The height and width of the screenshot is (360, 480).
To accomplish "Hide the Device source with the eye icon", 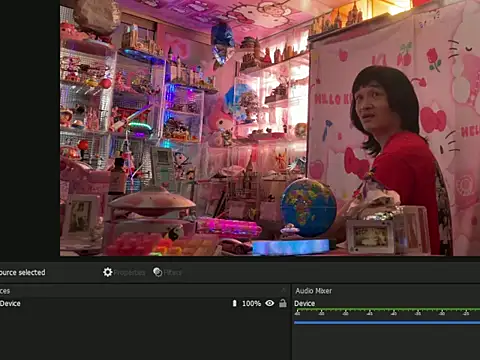I will point(270,303).
